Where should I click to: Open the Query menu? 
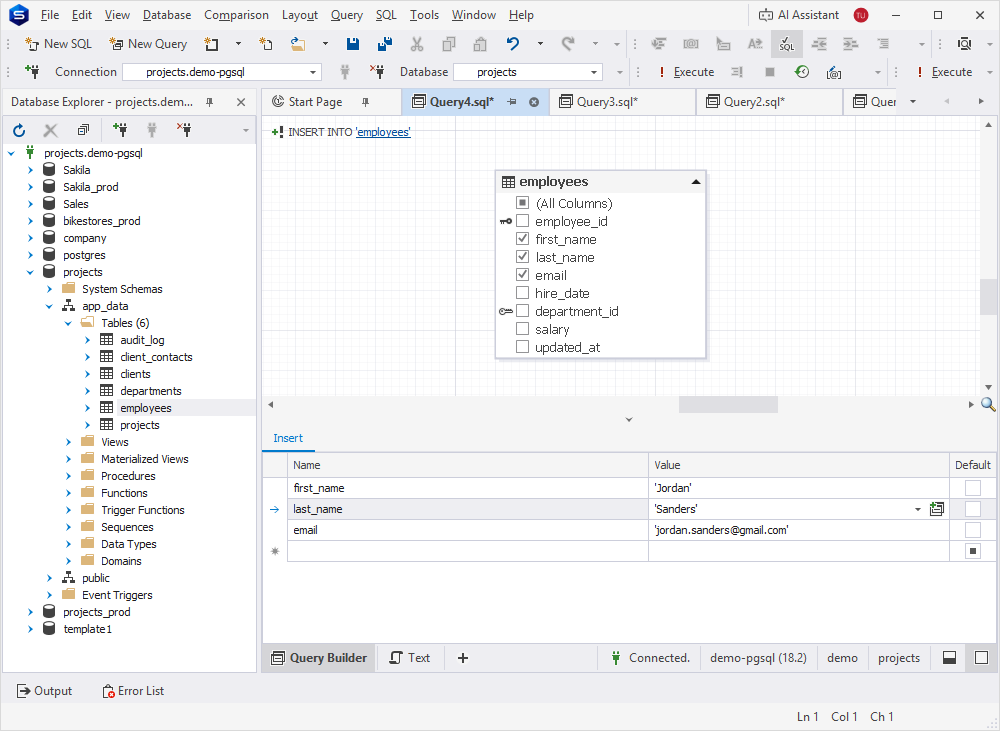346,15
